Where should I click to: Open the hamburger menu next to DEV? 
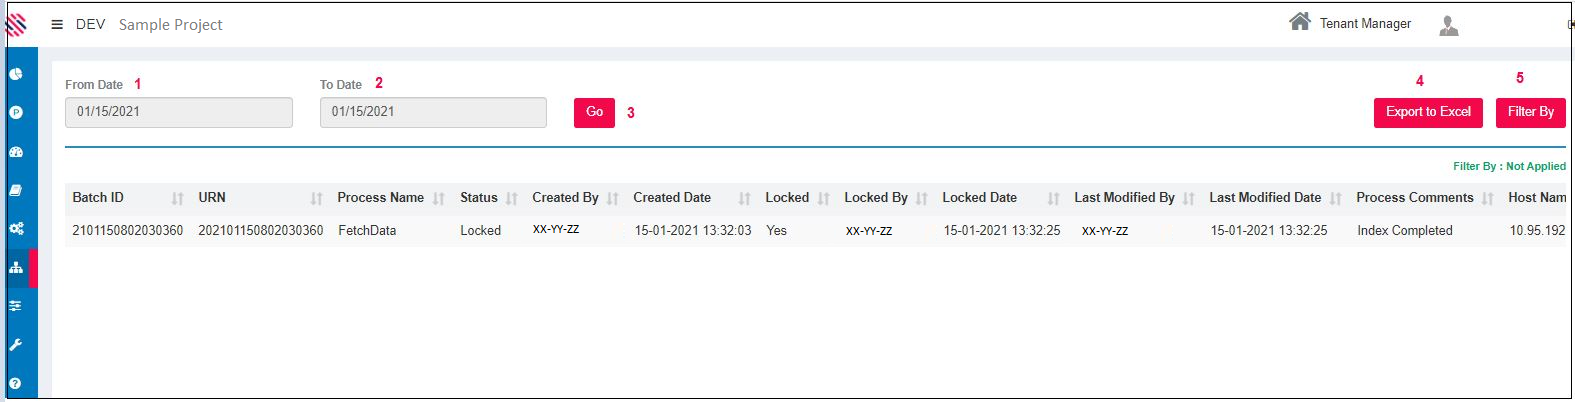57,25
